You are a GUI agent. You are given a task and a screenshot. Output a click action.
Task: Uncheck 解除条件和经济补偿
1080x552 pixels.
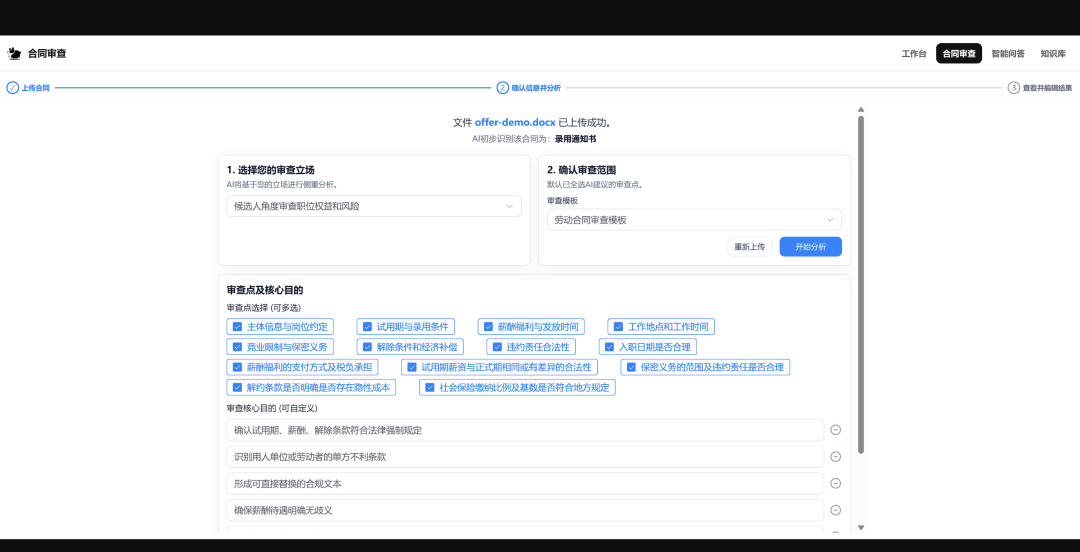pyautogui.click(x=367, y=347)
